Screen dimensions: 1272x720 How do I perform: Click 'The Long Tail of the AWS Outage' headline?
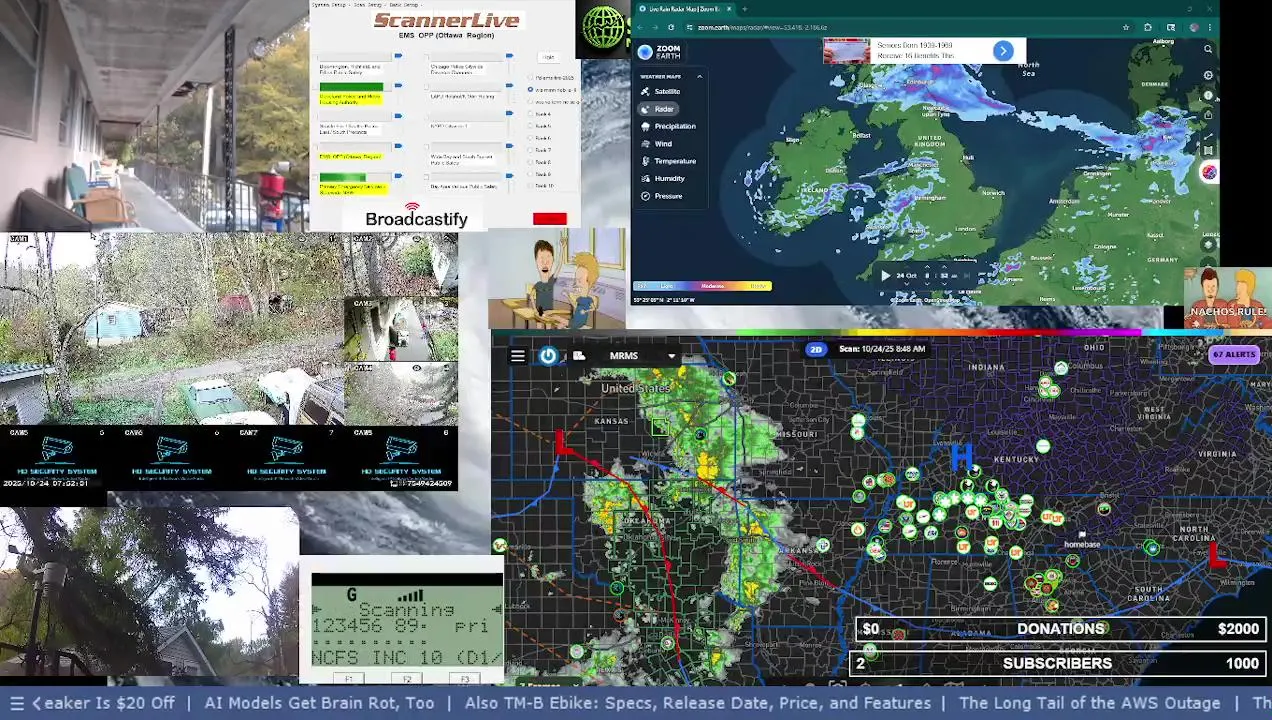point(1089,703)
